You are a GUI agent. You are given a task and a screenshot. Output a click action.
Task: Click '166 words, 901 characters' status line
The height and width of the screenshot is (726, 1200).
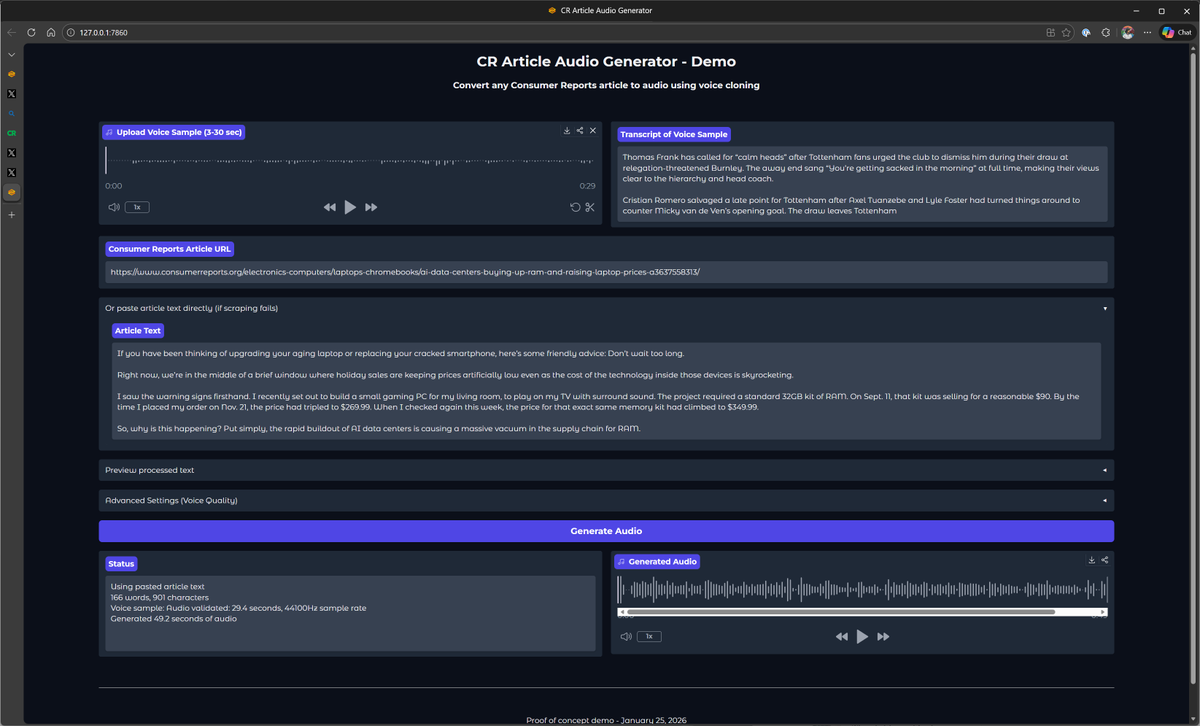pyautogui.click(x=159, y=597)
